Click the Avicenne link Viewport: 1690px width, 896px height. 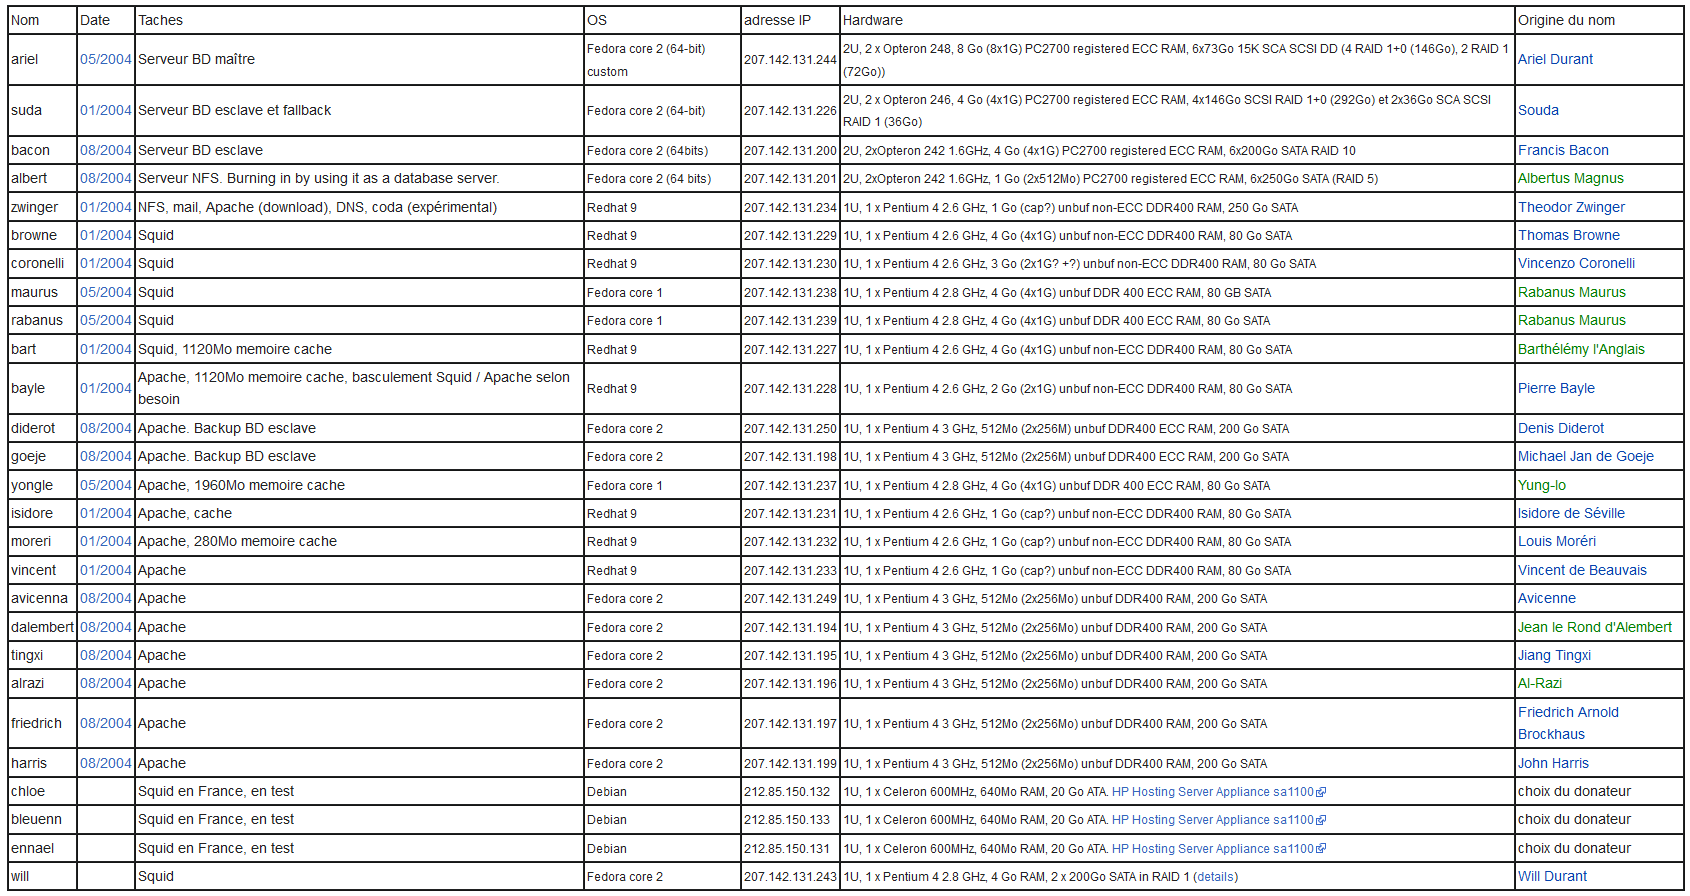(x=1546, y=598)
